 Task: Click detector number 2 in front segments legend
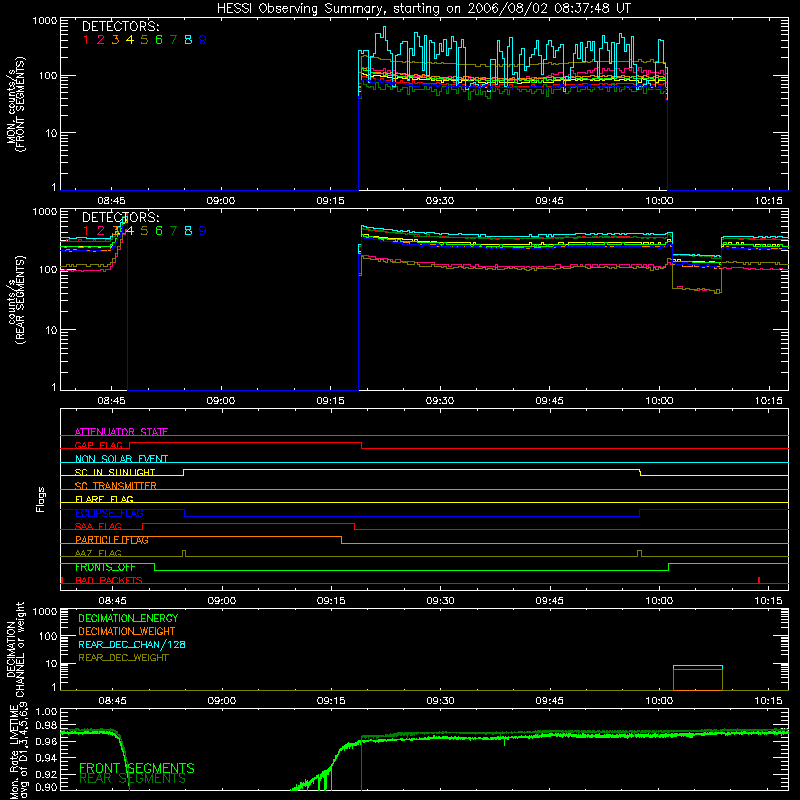point(101,40)
